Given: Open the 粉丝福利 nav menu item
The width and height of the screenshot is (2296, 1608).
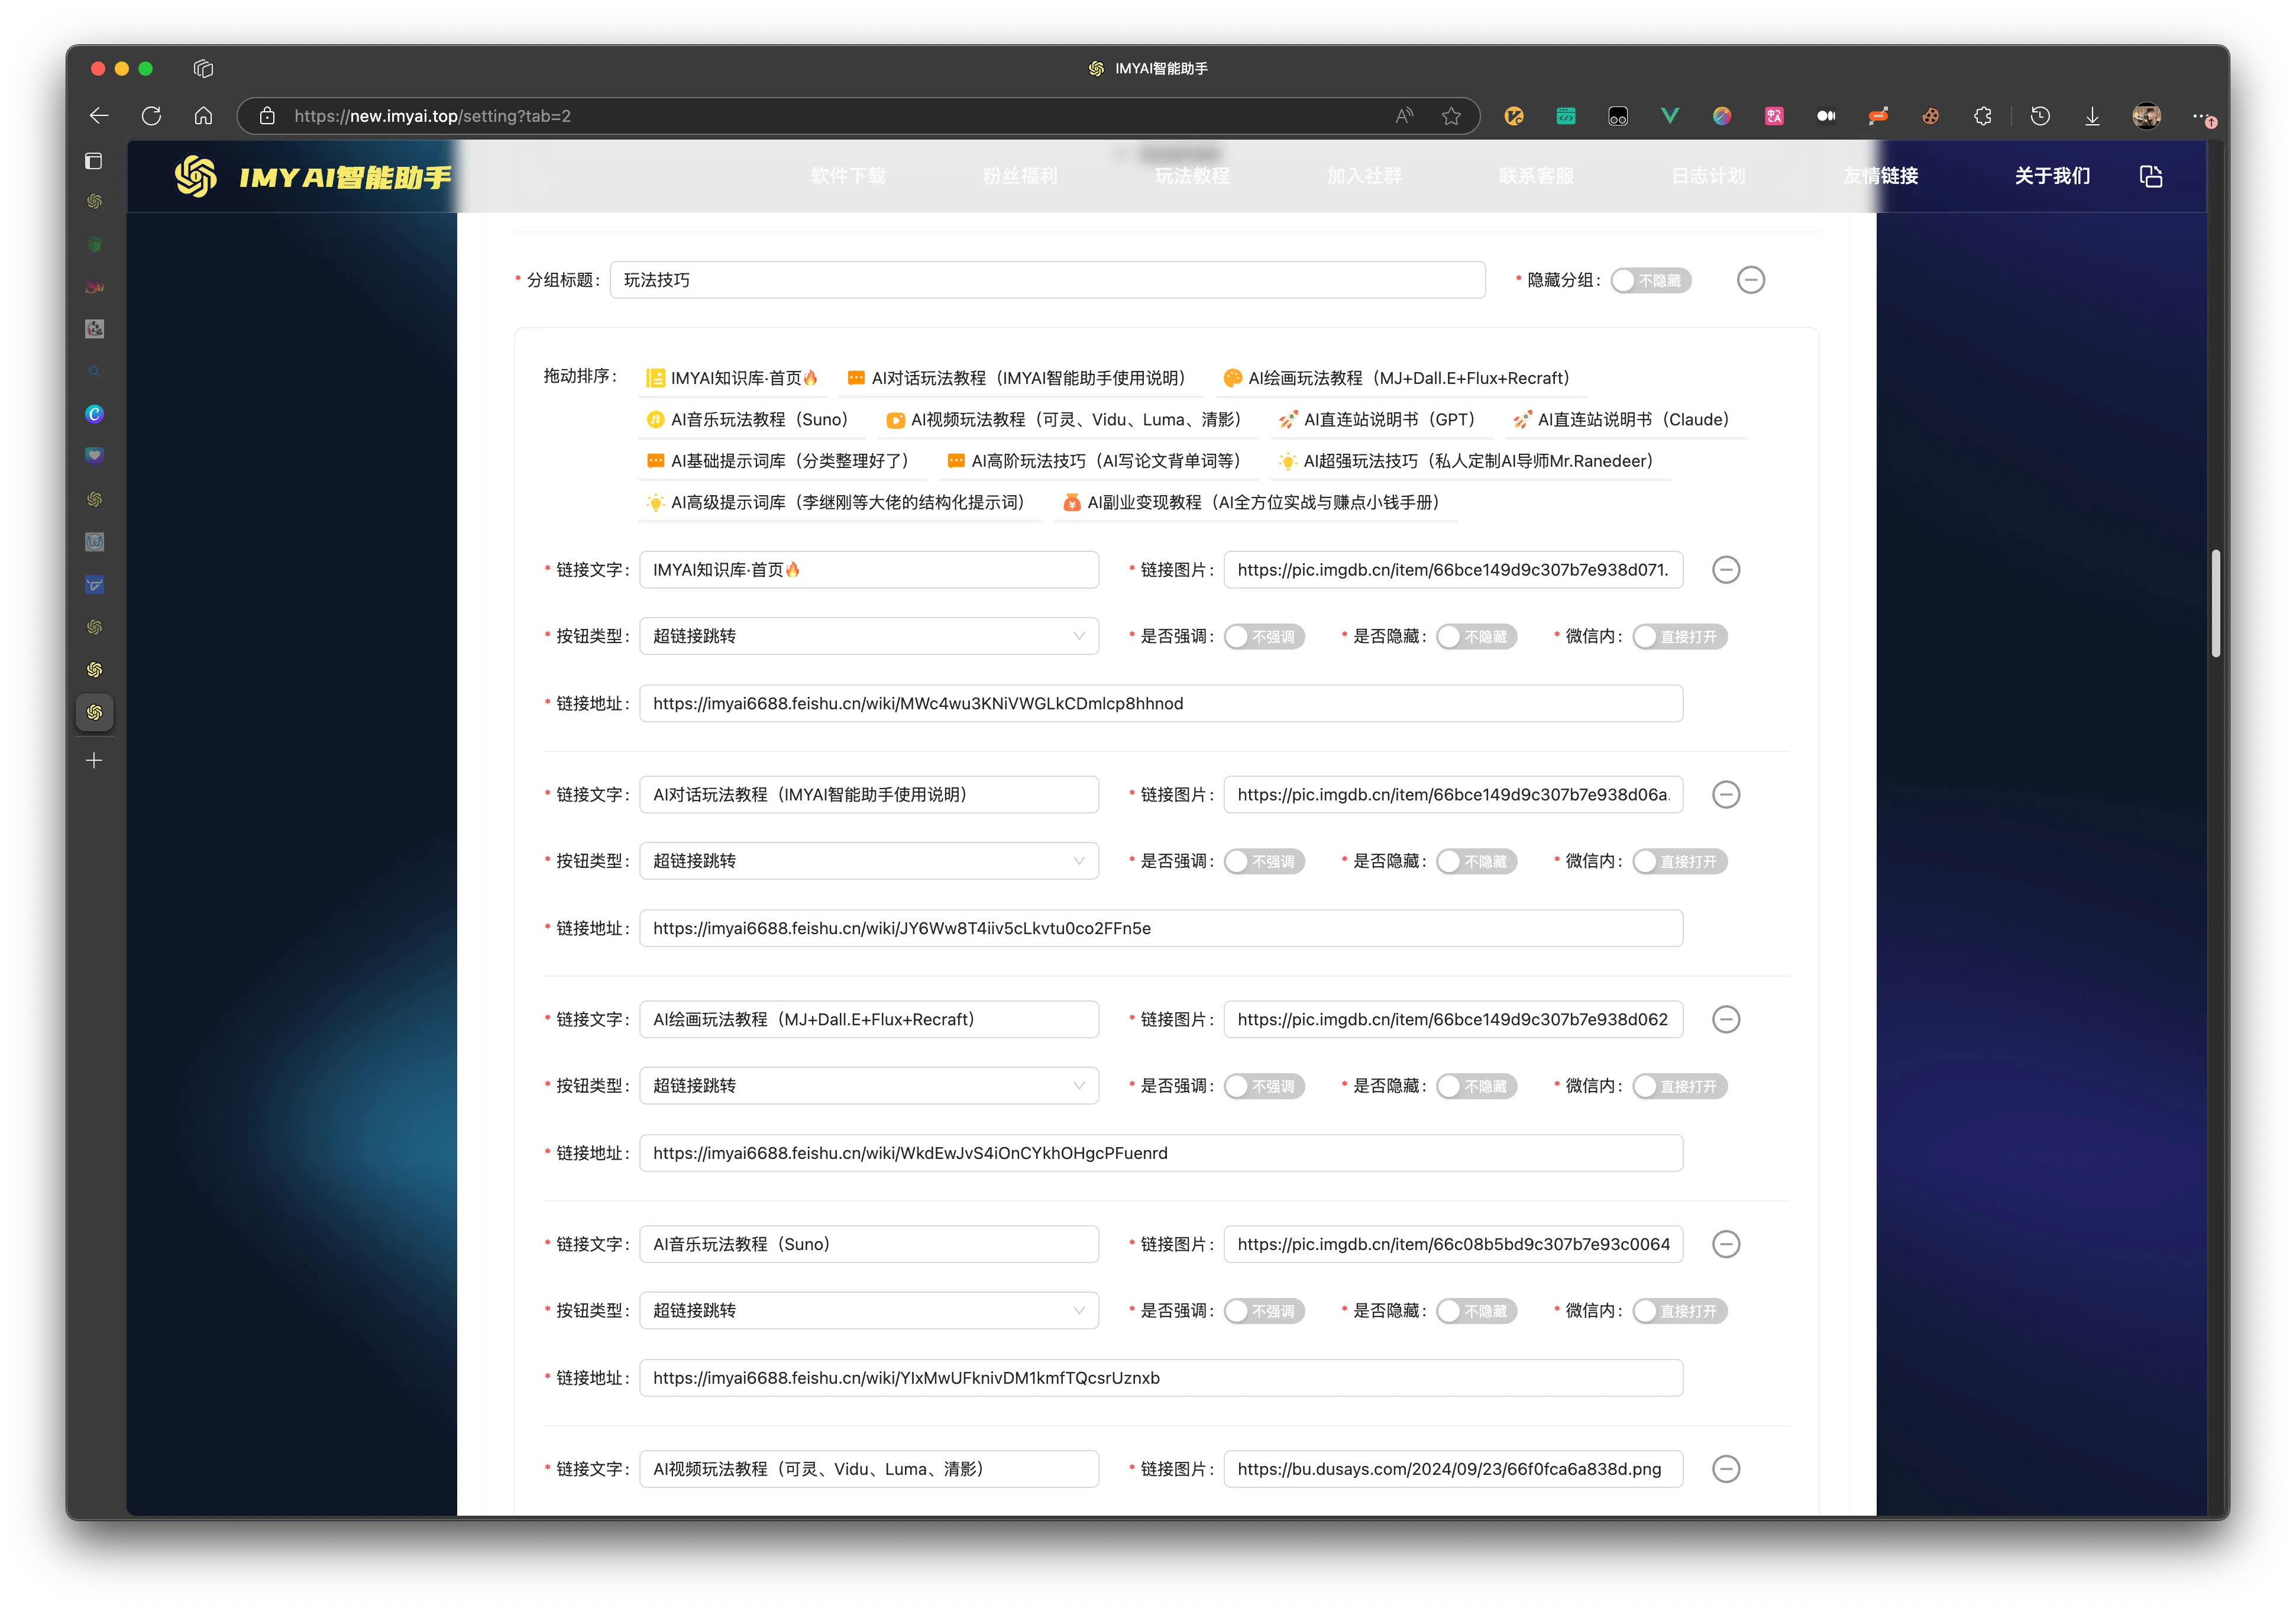Looking at the screenshot, I should pyautogui.click(x=1020, y=176).
